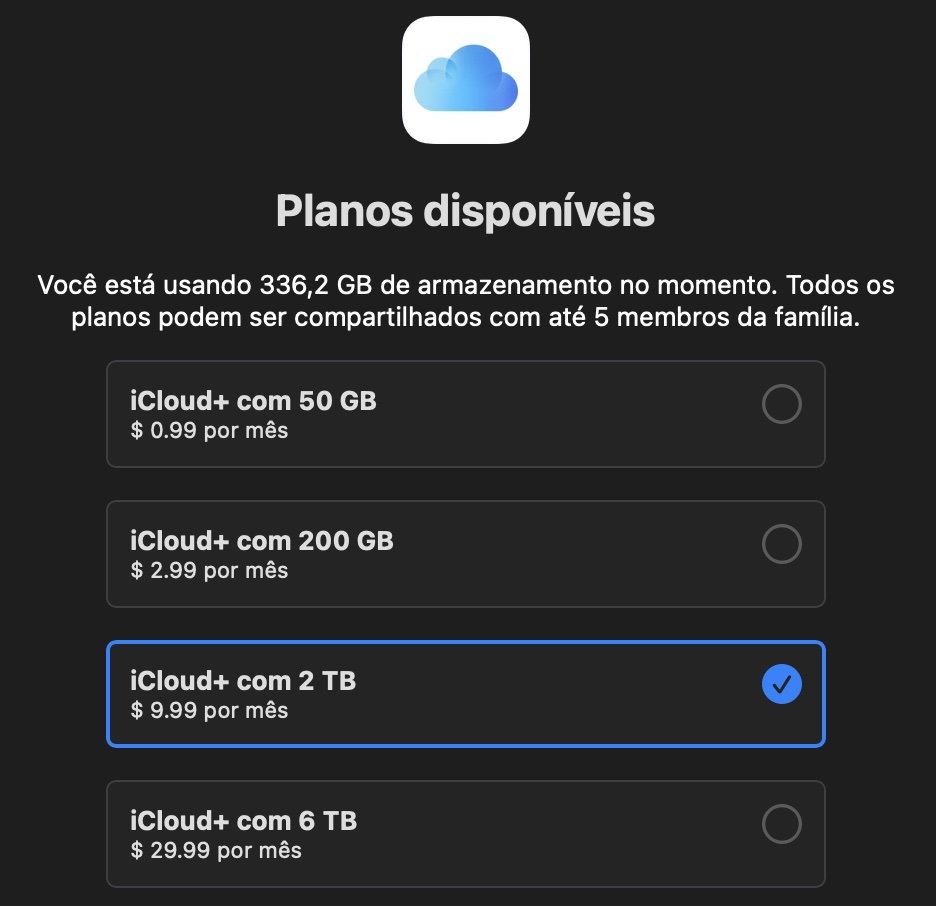Click the '$ 9.99 por mês' price label
936x906 pixels.
click(x=211, y=710)
